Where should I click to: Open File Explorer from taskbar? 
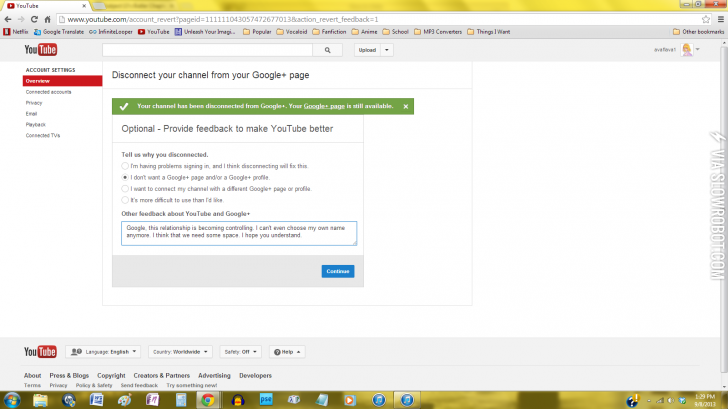pyautogui.click(x=40, y=400)
